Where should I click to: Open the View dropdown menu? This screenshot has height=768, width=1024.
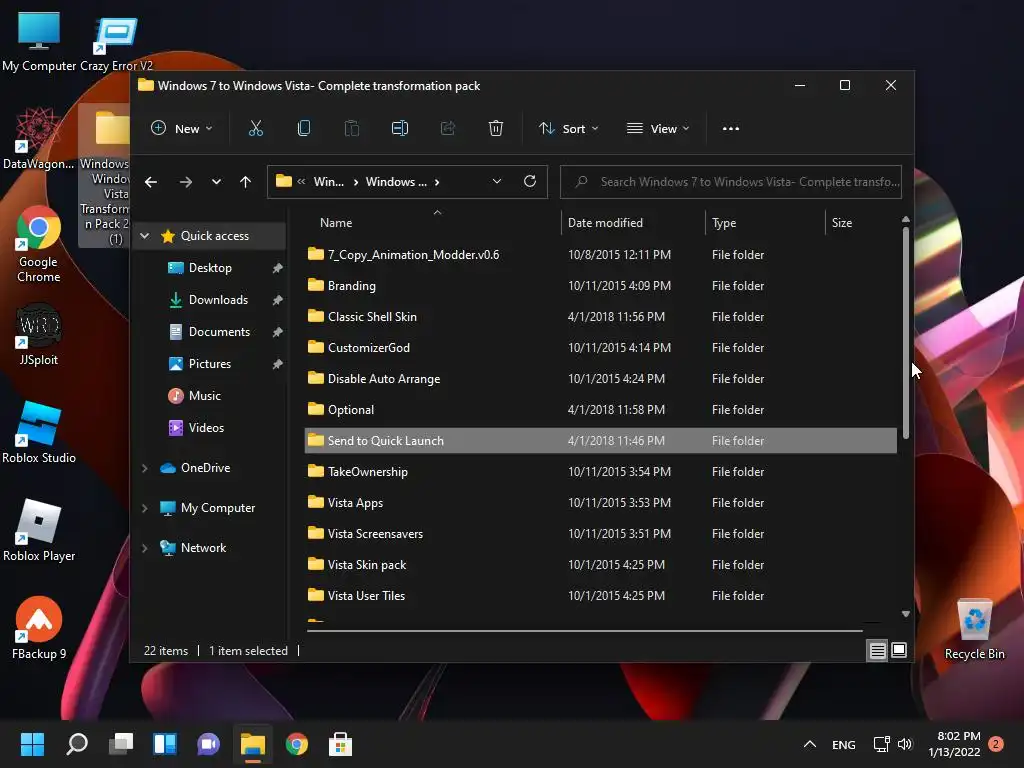tap(658, 129)
